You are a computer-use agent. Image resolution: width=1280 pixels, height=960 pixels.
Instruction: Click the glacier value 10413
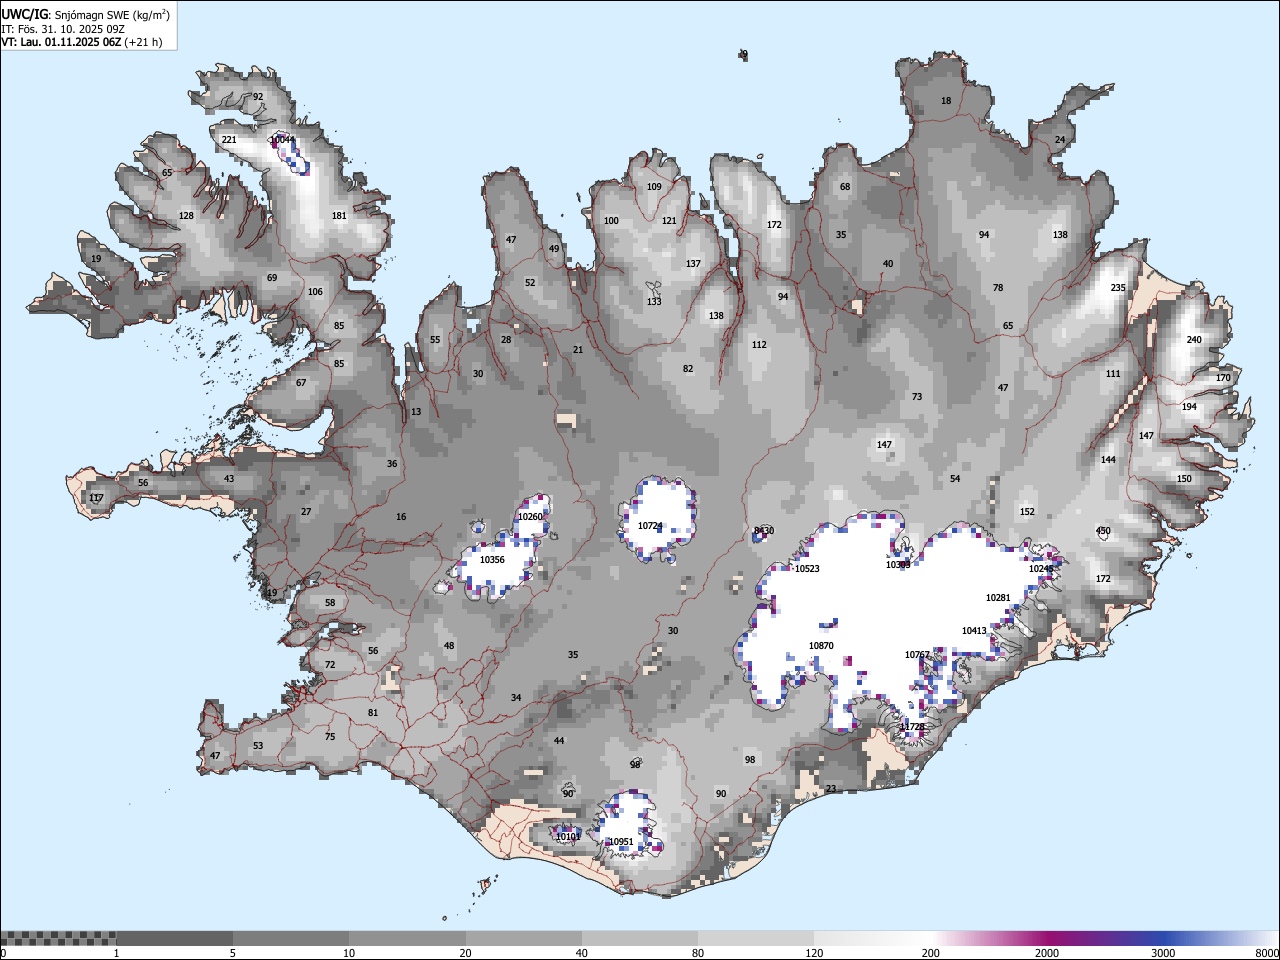[974, 631]
